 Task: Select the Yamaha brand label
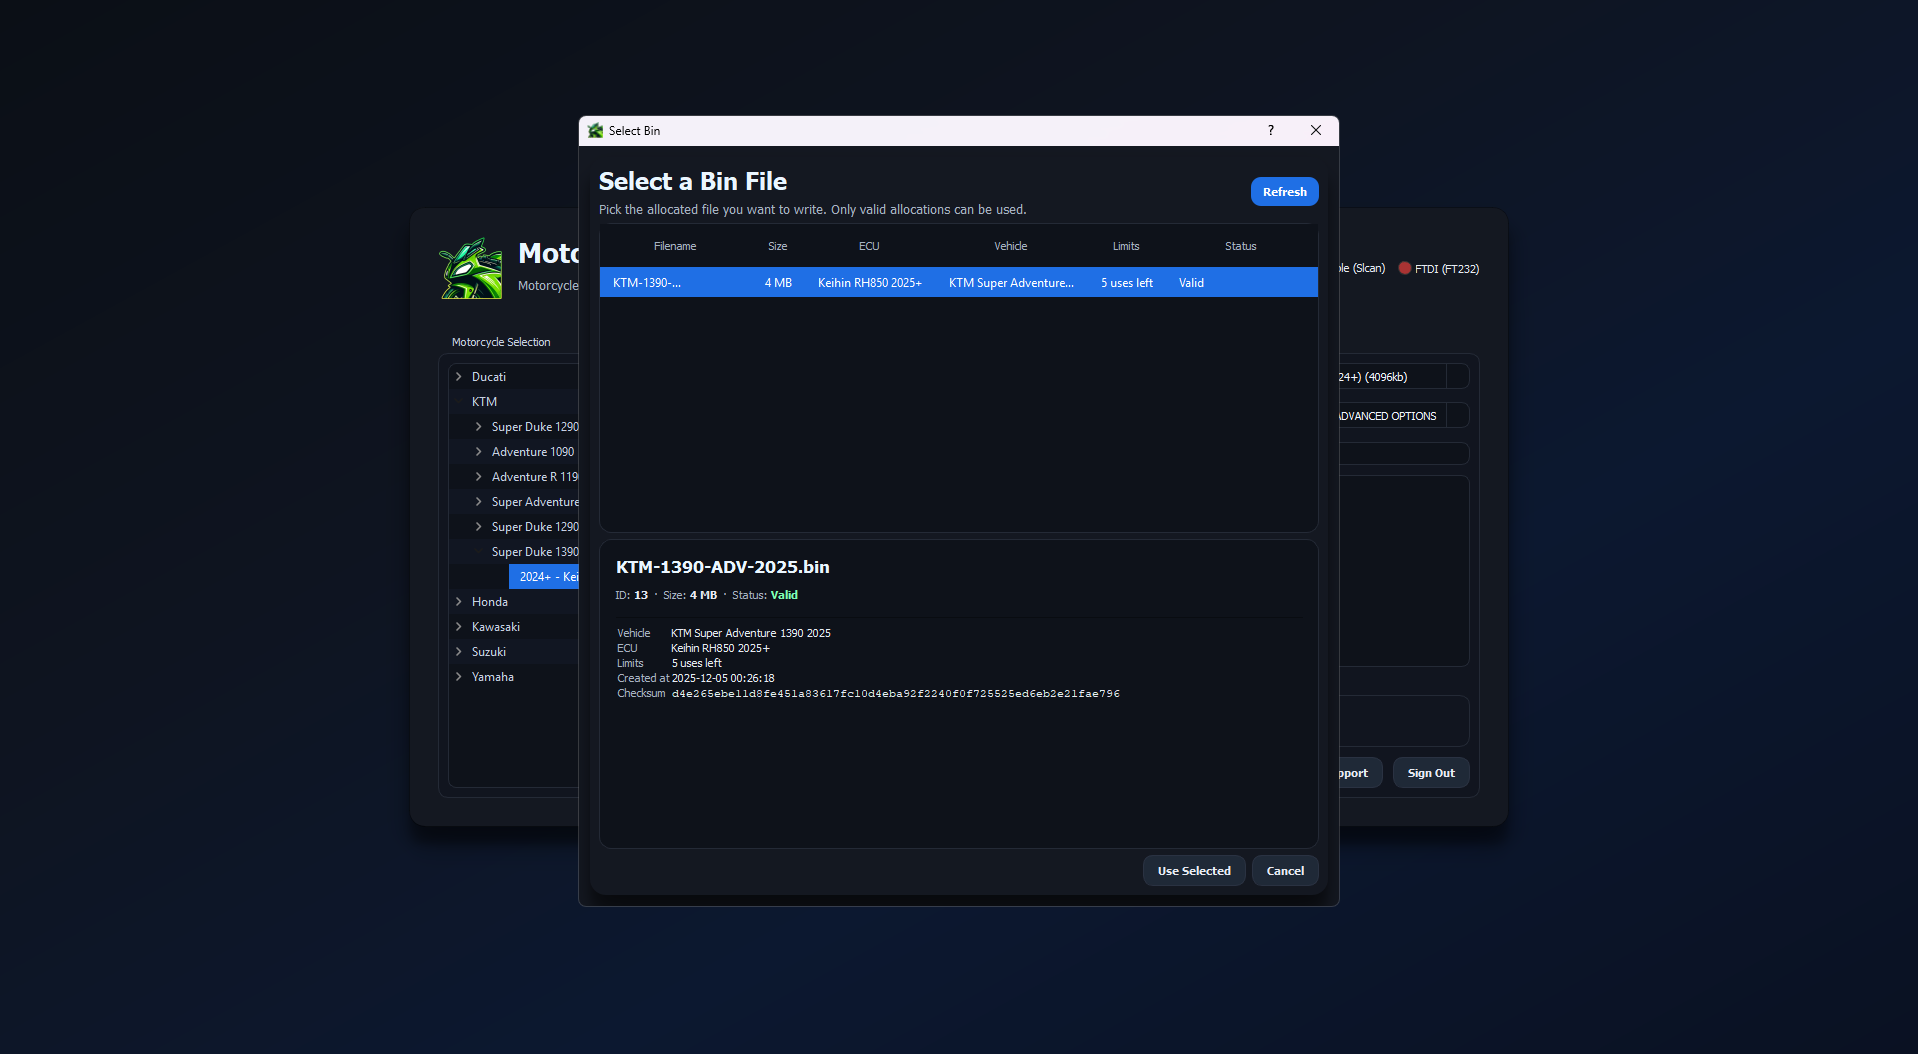[x=493, y=677]
